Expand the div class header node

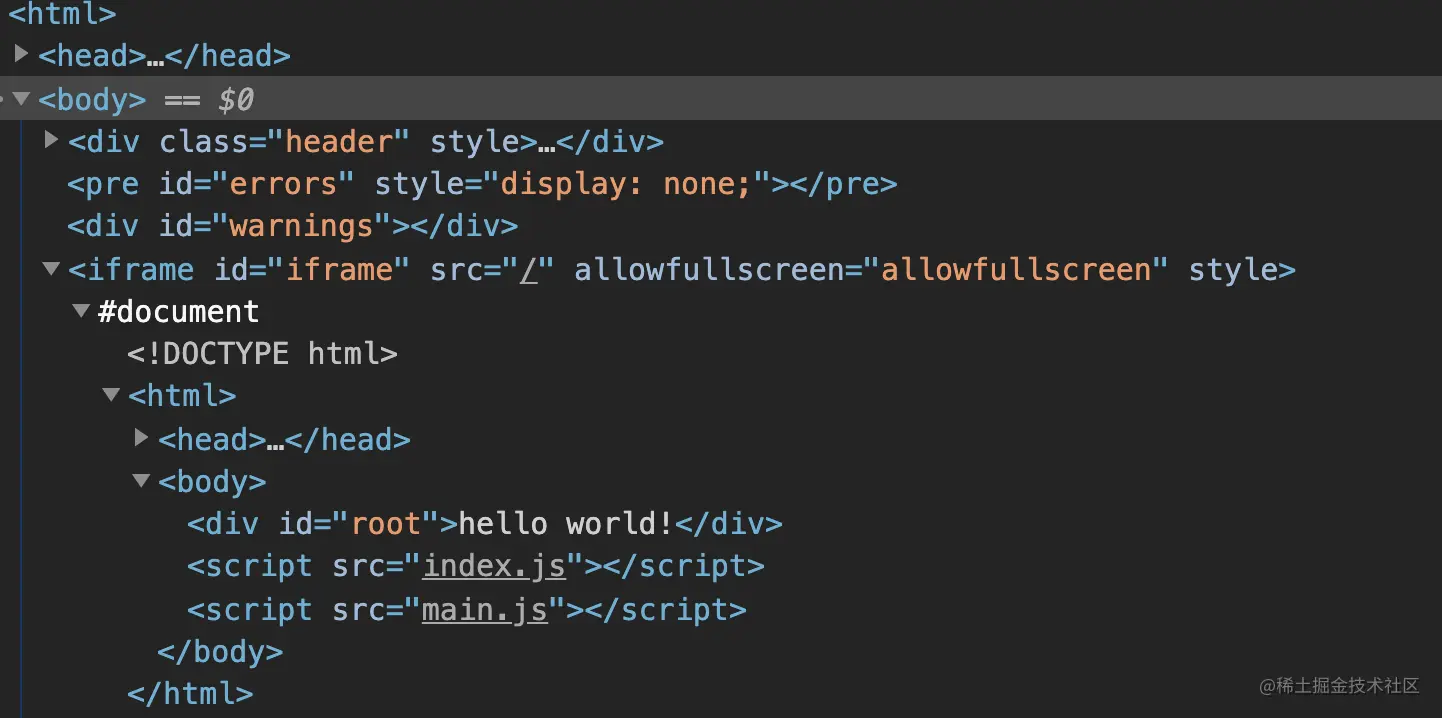pos(51,141)
